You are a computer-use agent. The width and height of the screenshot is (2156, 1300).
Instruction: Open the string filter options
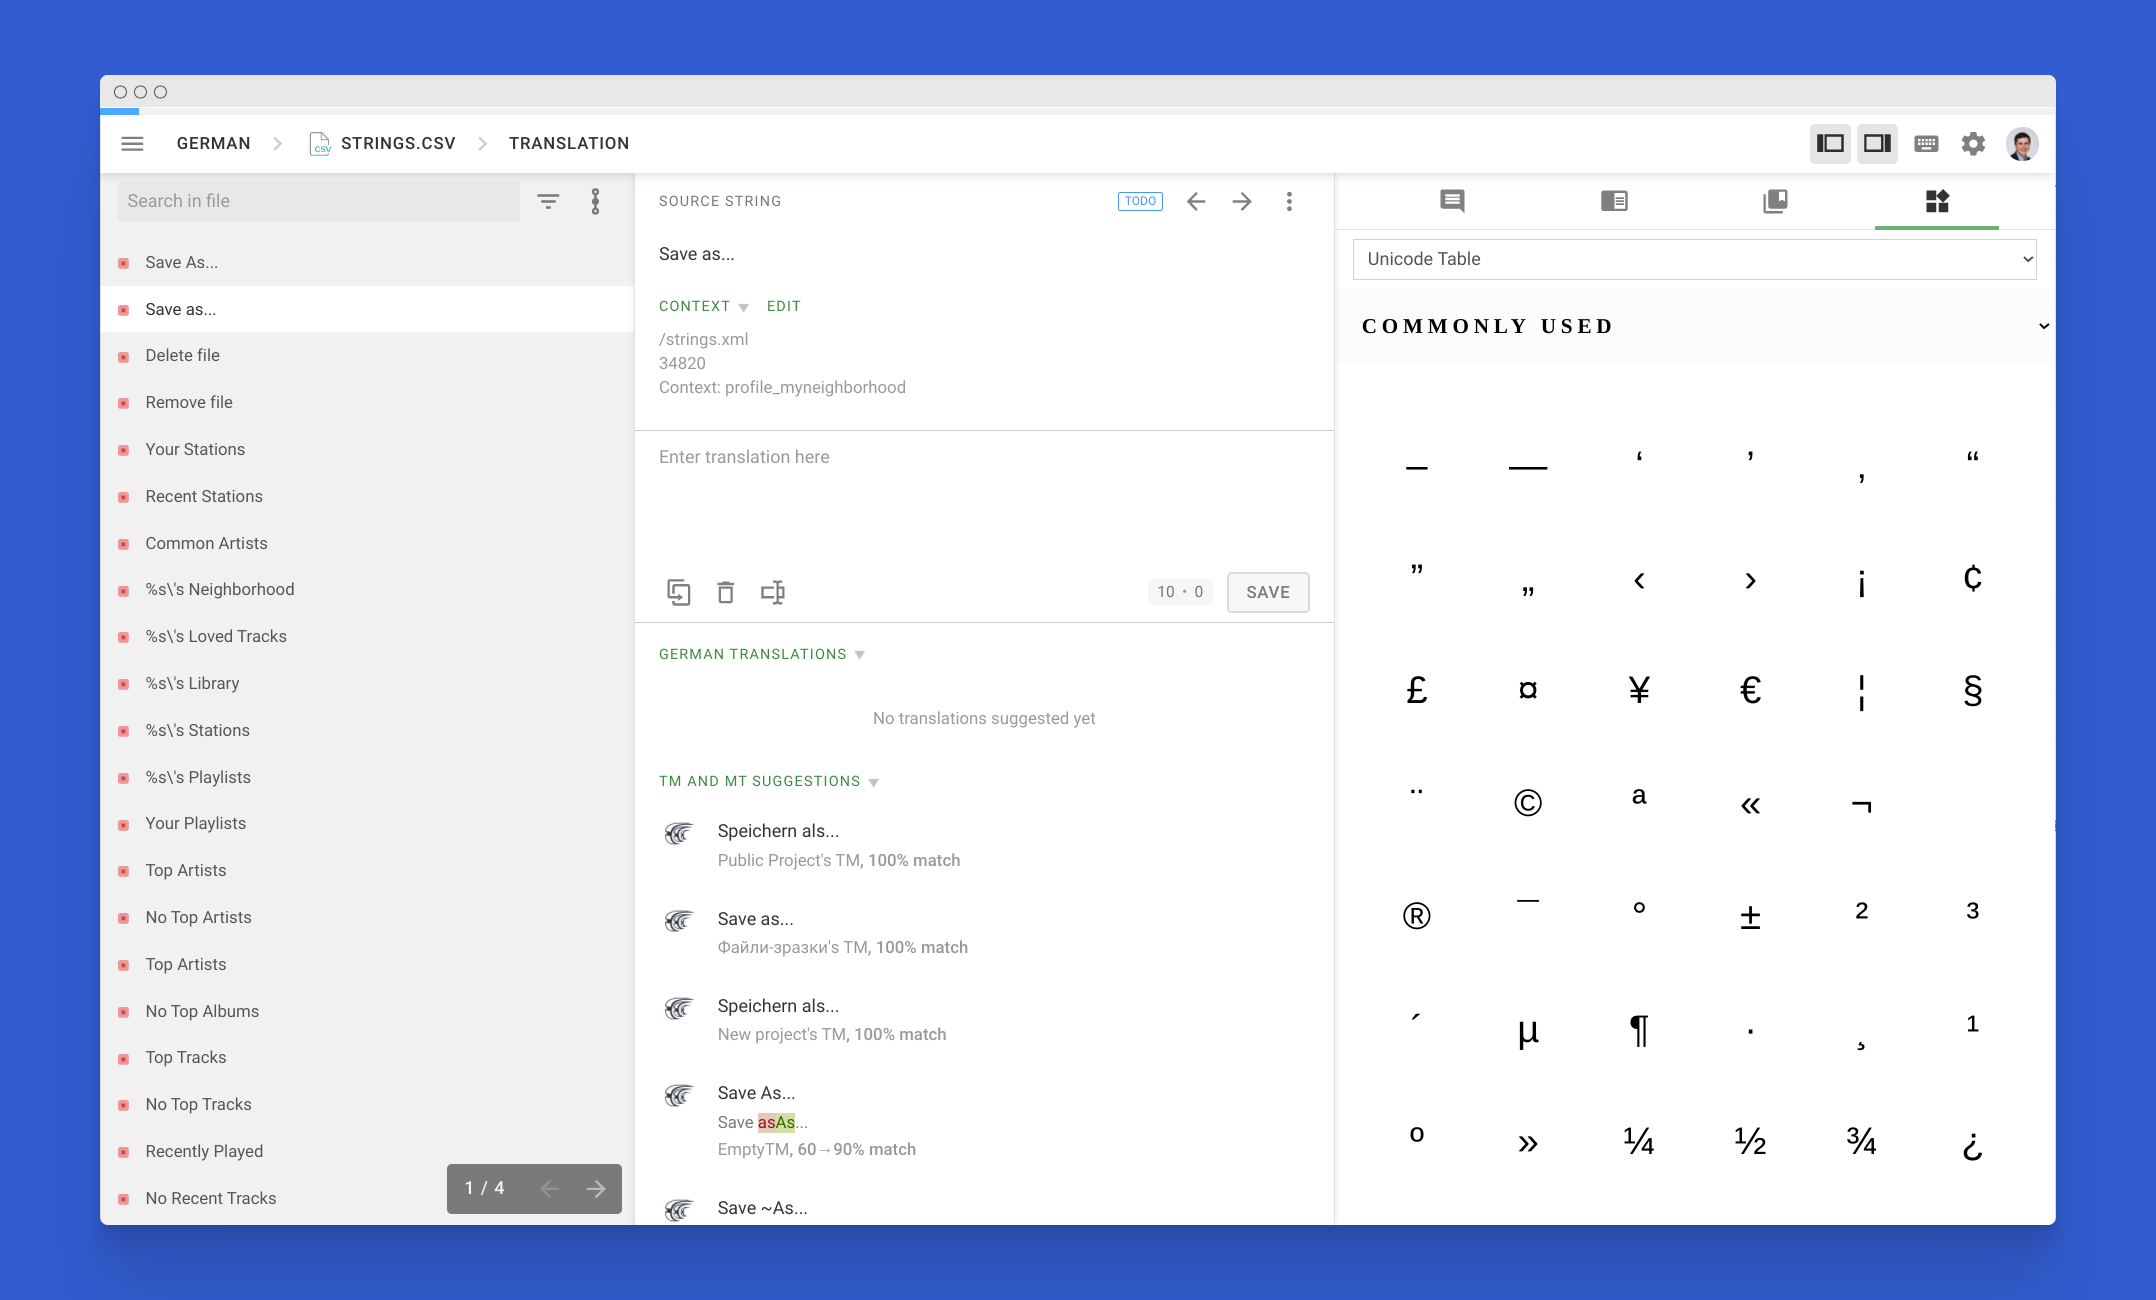tap(548, 202)
